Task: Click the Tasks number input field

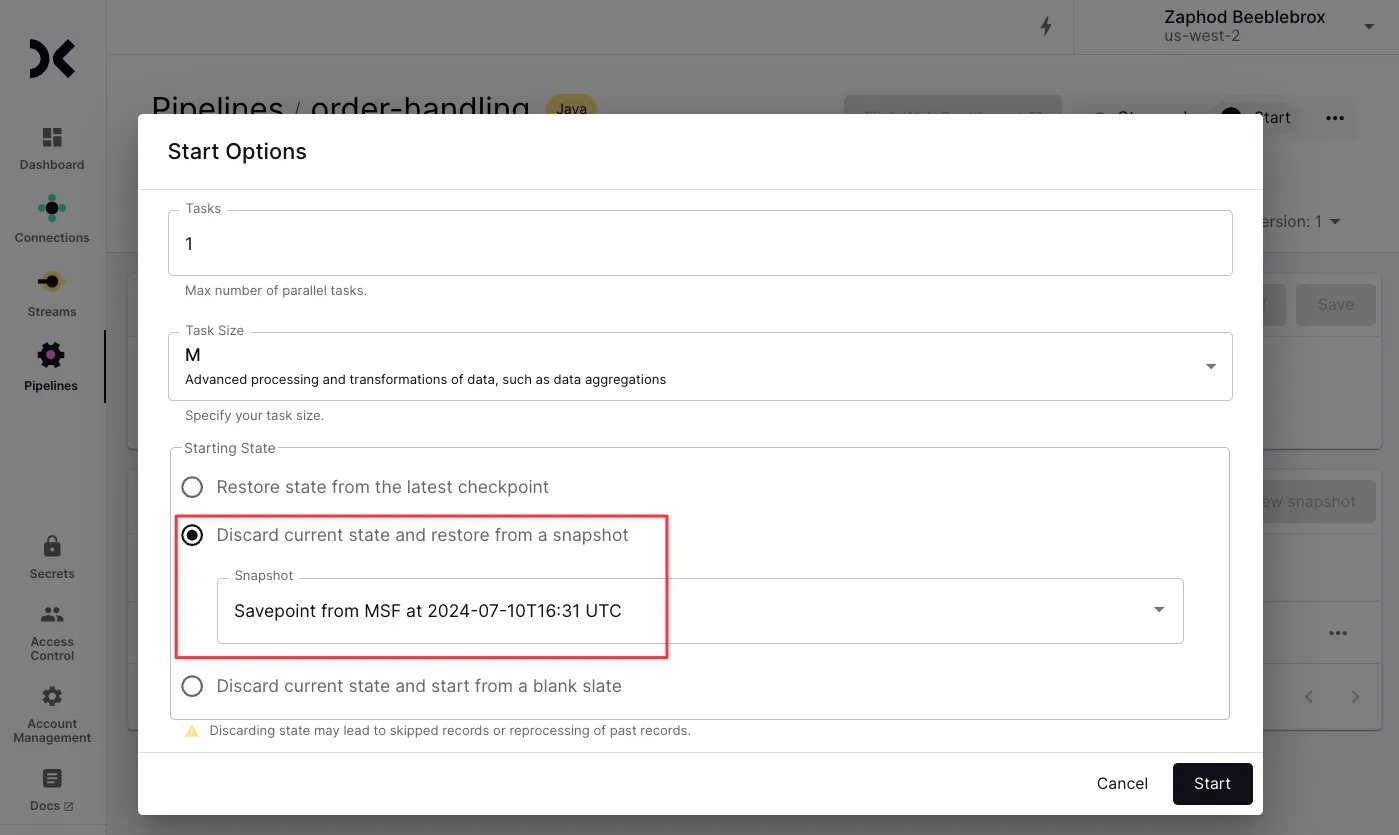Action: click(x=699, y=244)
